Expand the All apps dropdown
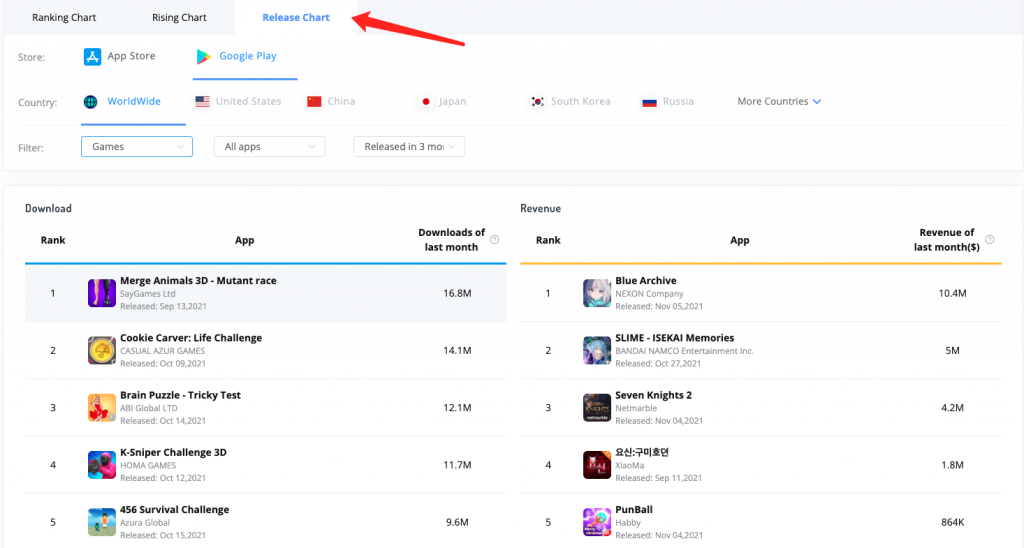Image resolution: width=1024 pixels, height=548 pixels. [x=269, y=147]
